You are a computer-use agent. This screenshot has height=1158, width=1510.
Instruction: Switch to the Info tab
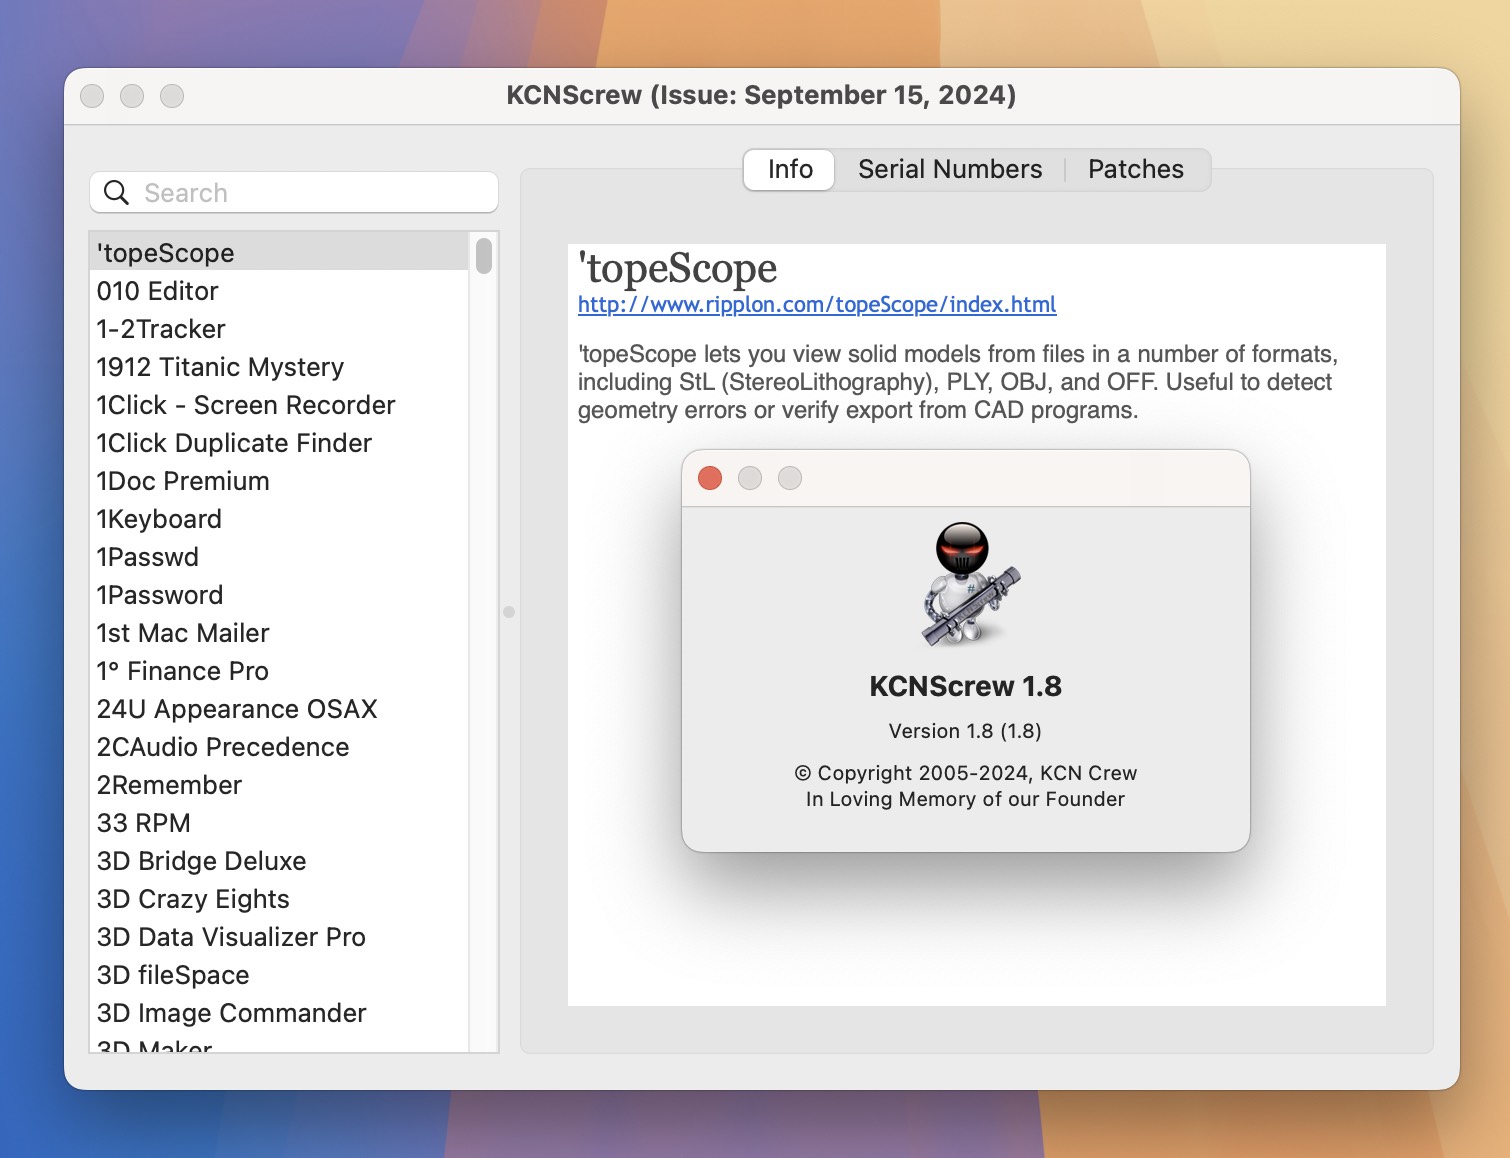(x=789, y=169)
